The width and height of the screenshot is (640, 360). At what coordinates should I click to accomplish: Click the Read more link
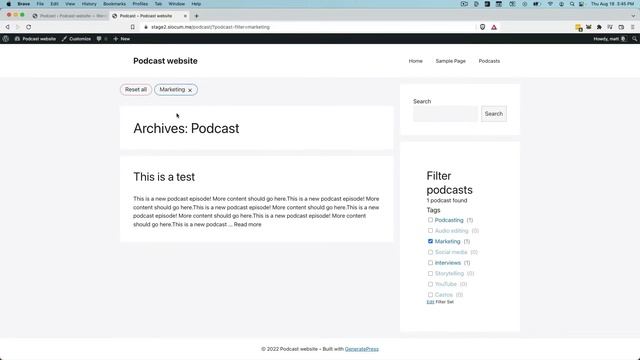(x=247, y=224)
